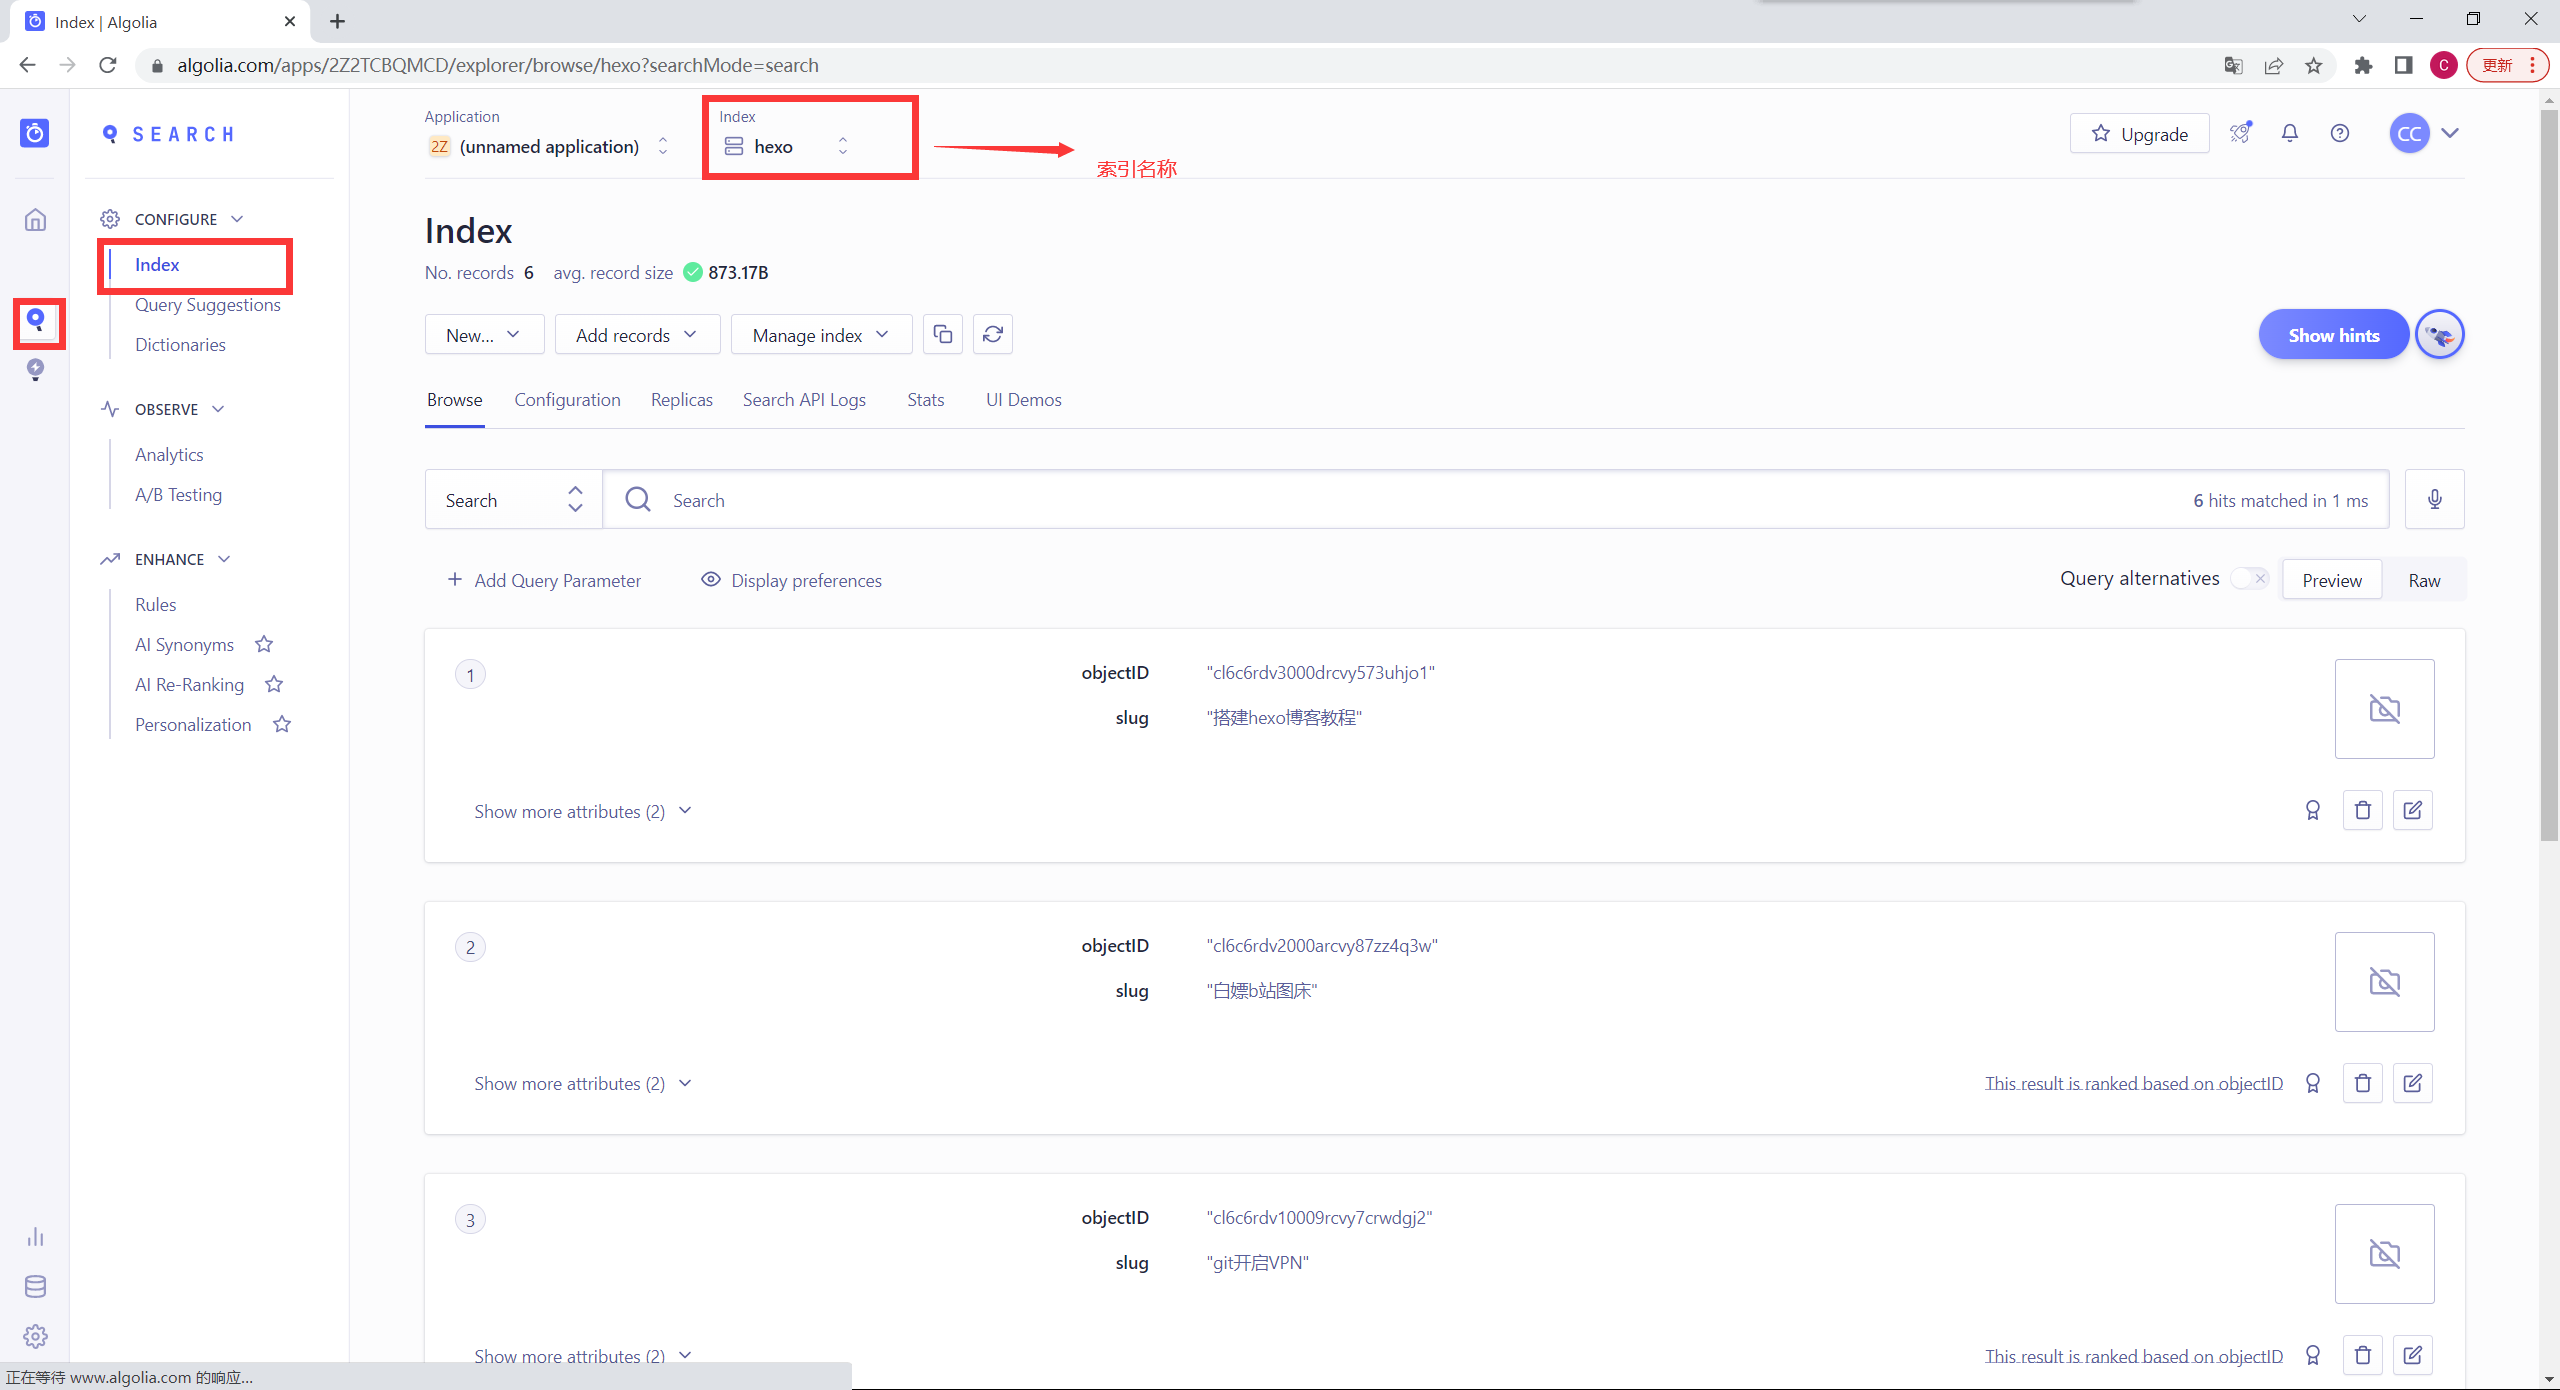Open Display preferences
Image resolution: width=2560 pixels, height=1390 pixels.
click(x=791, y=580)
